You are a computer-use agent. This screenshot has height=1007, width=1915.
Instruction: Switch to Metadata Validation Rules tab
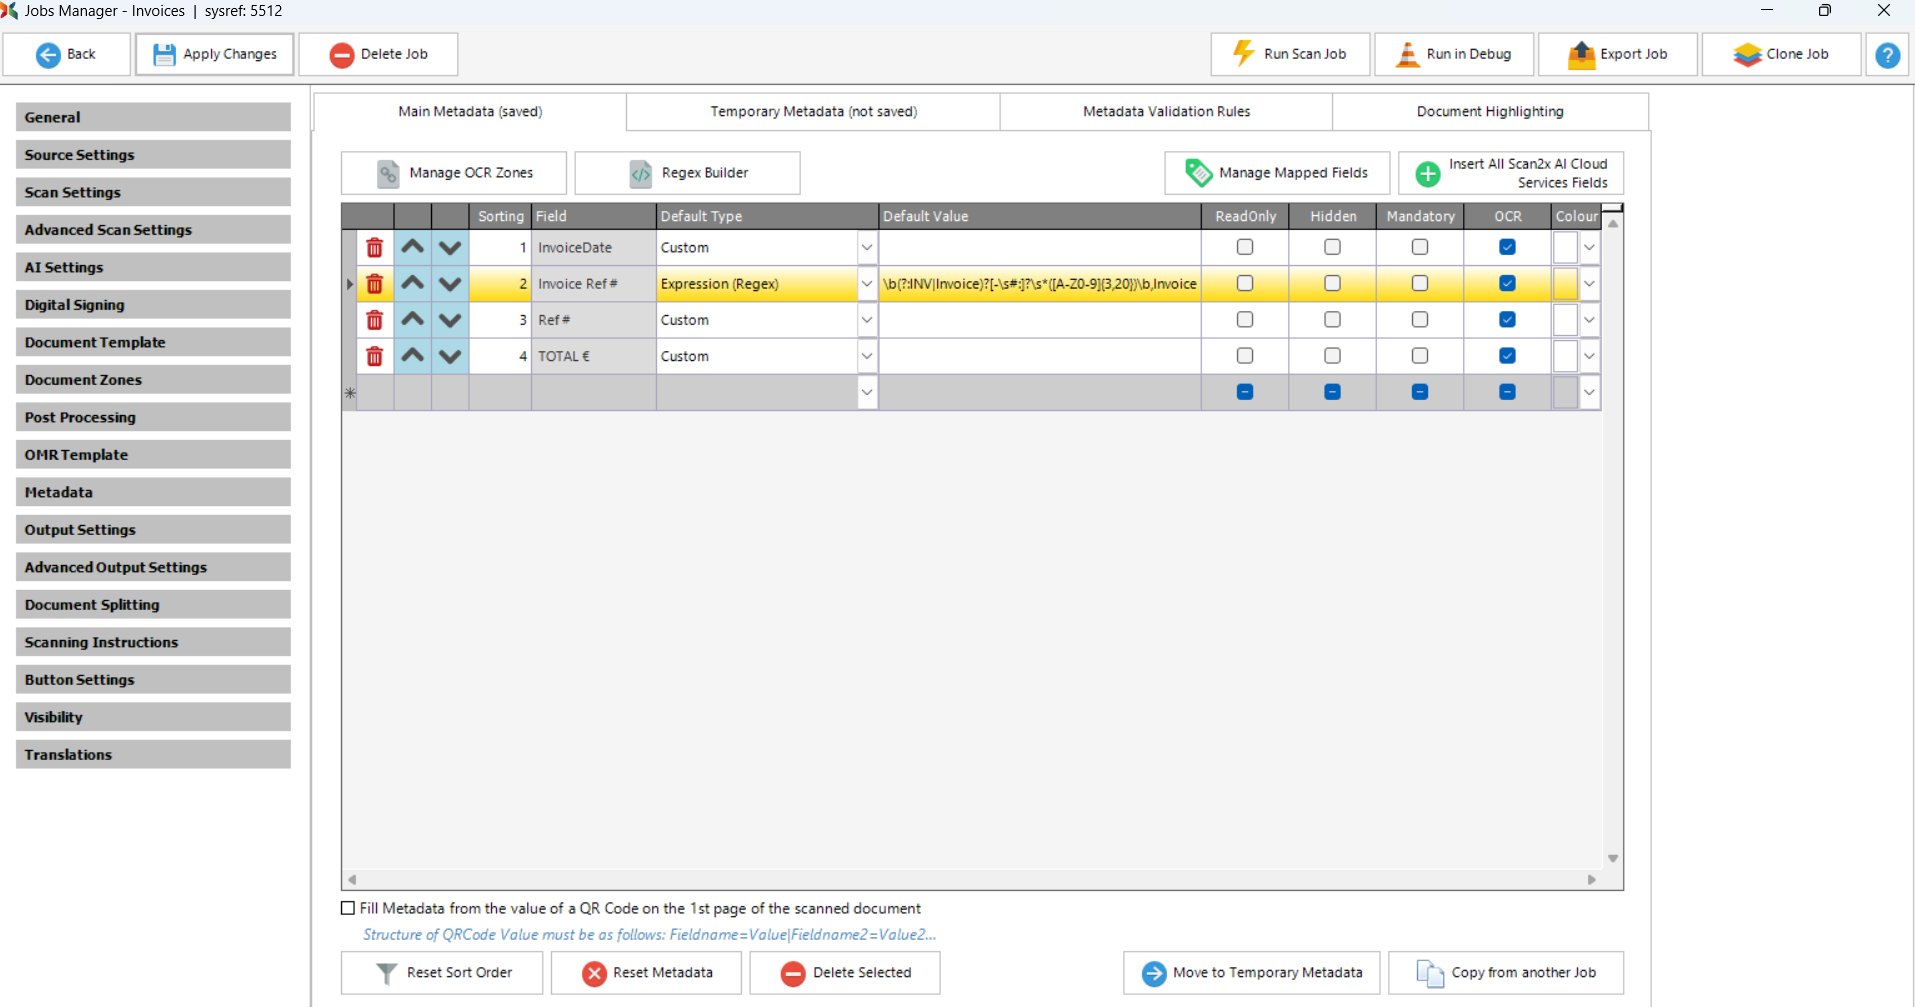1166,111
